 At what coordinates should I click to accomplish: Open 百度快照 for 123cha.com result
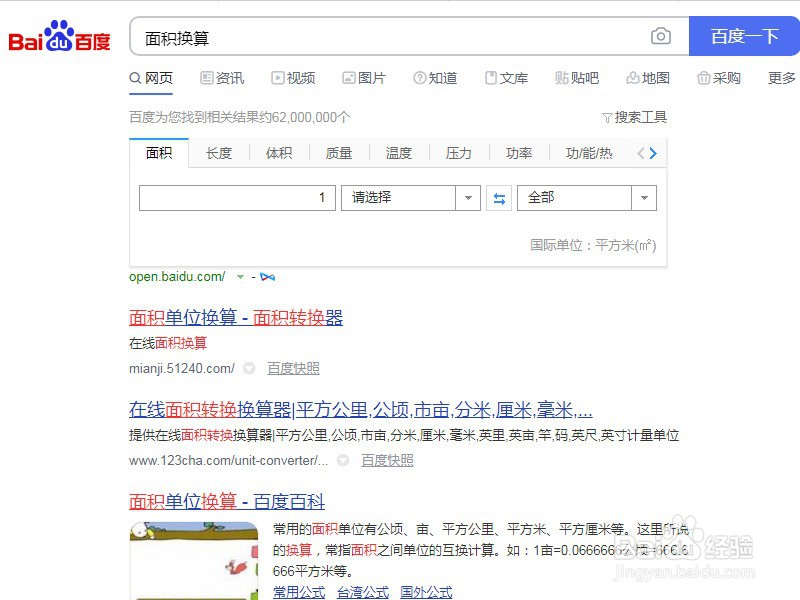(x=387, y=460)
